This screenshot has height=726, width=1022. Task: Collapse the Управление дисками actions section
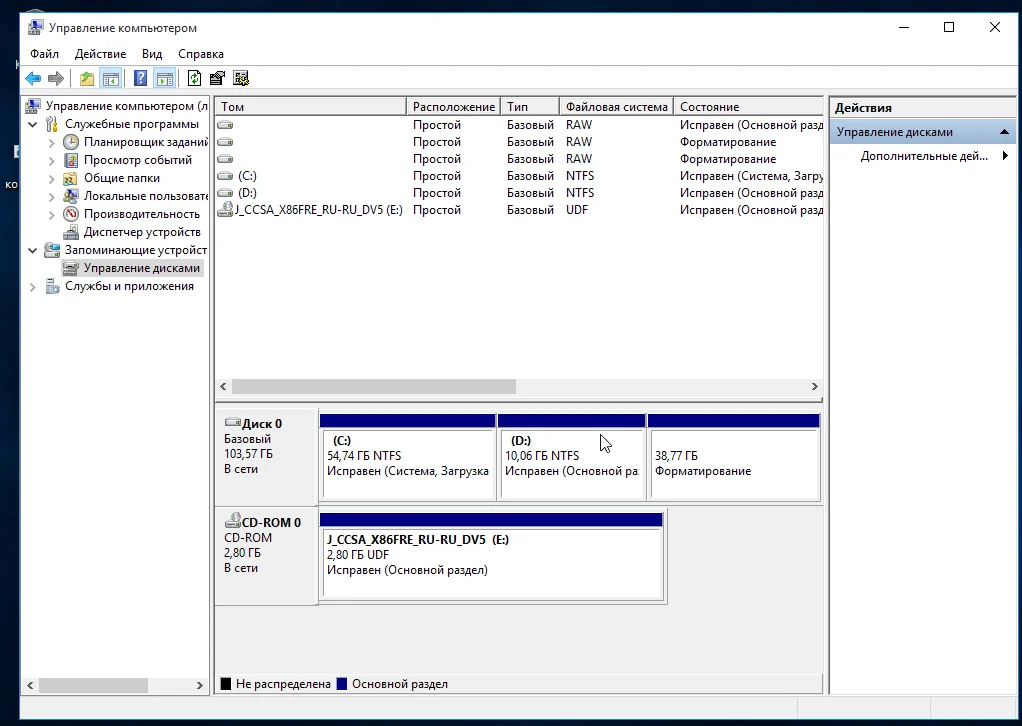pos(1005,132)
